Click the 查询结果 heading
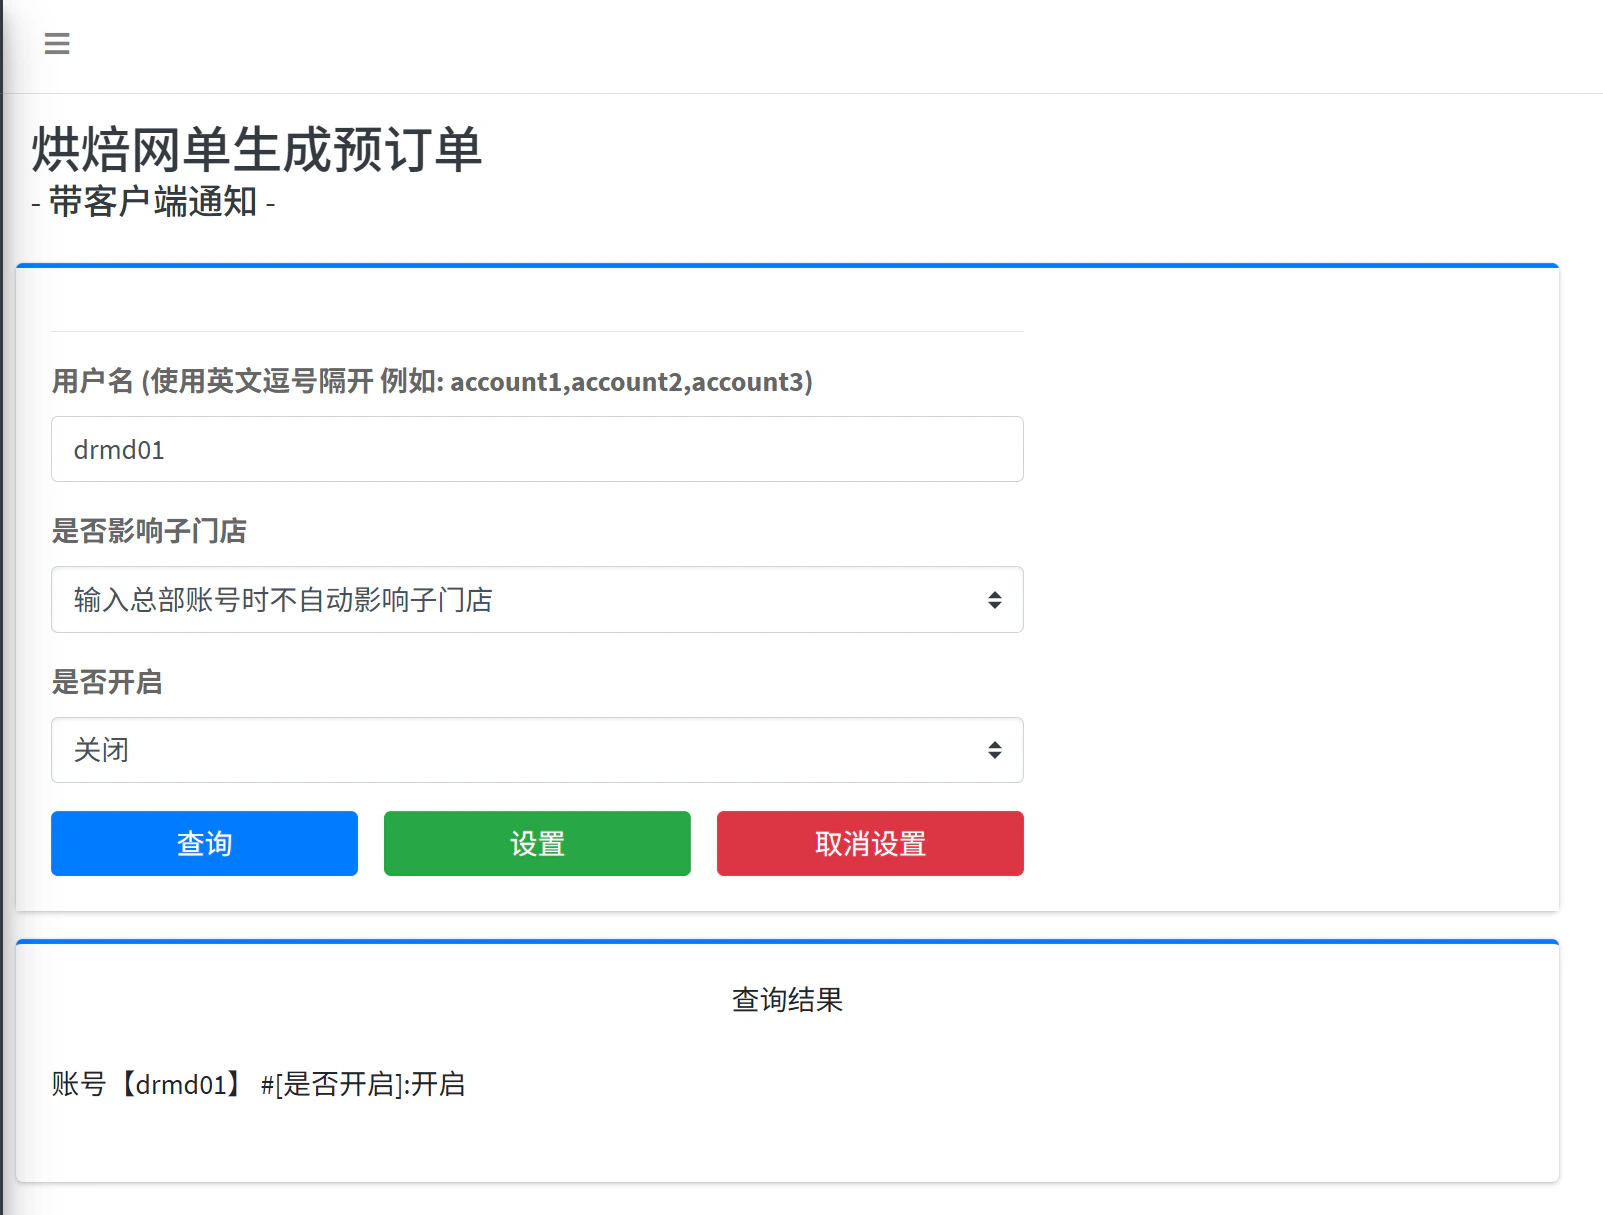1603x1215 pixels. [787, 1000]
